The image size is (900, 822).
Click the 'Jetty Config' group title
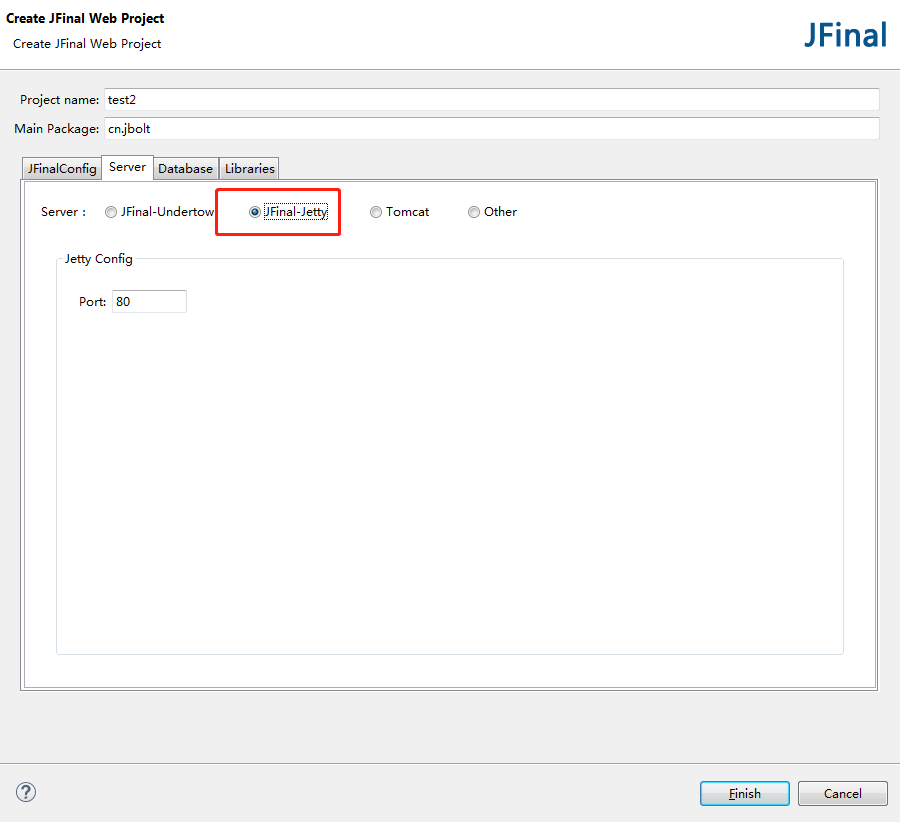tap(99, 259)
